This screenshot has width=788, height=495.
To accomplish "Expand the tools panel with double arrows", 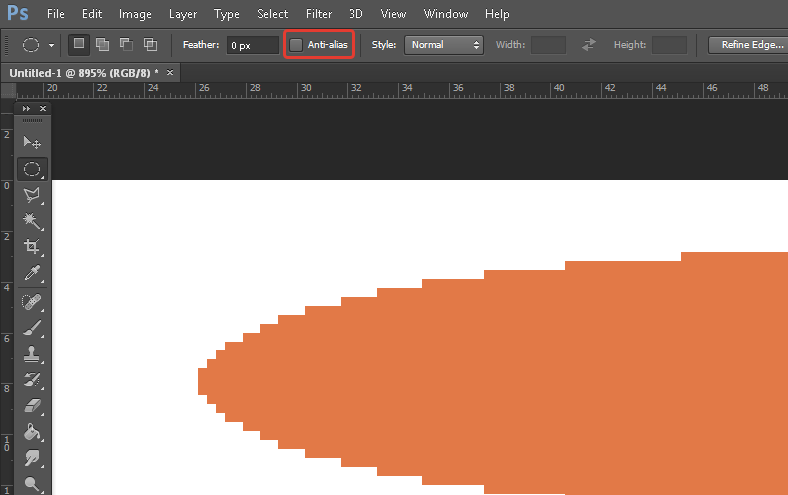I will coord(26,108).
